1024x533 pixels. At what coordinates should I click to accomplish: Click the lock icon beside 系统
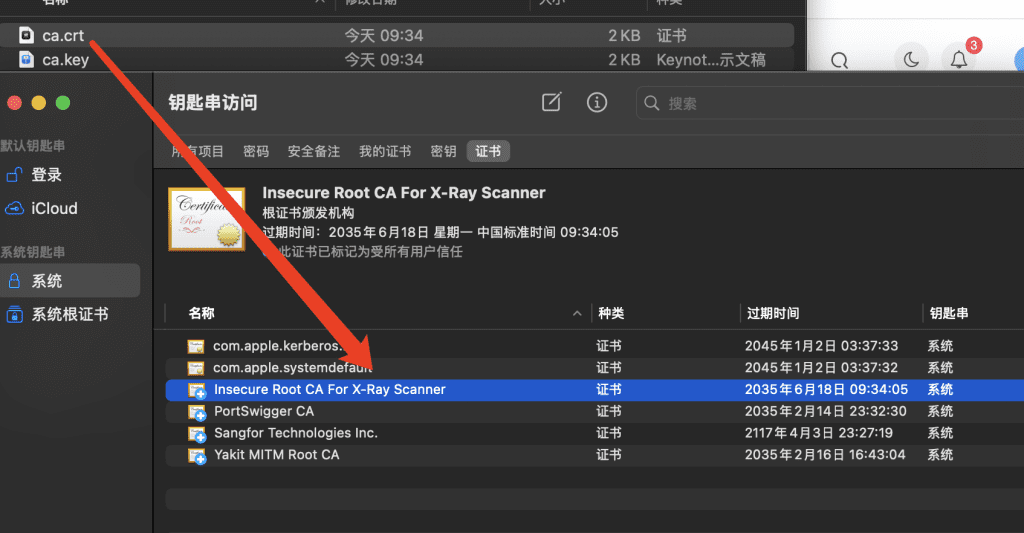(x=14, y=281)
